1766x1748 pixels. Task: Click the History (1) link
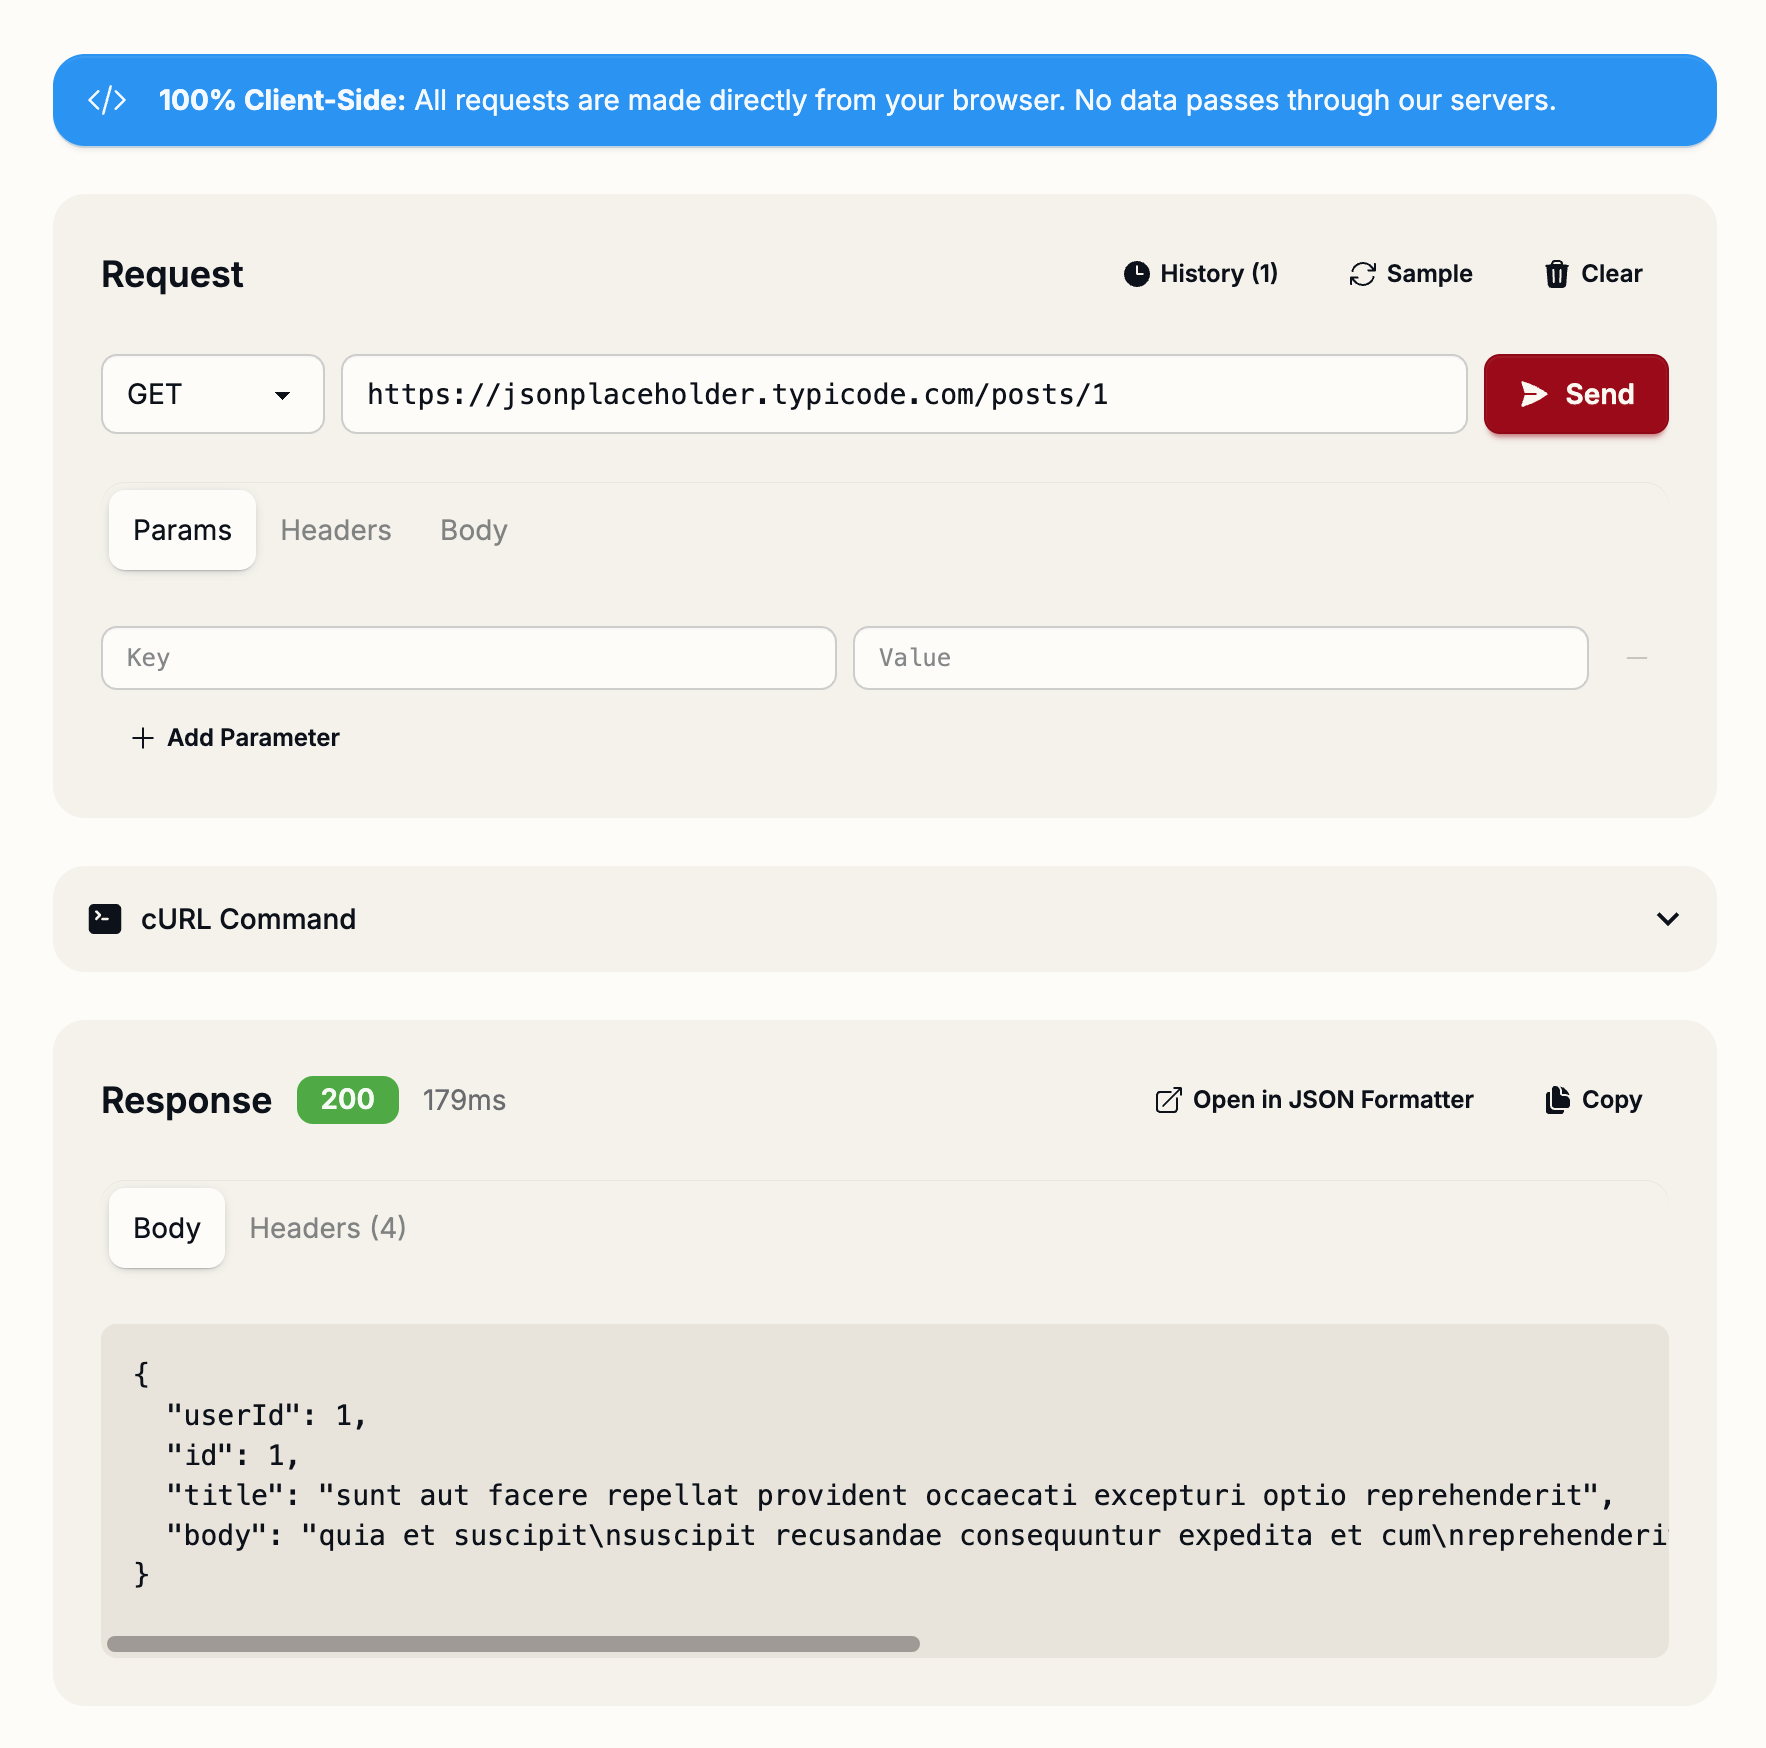[1218, 273]
